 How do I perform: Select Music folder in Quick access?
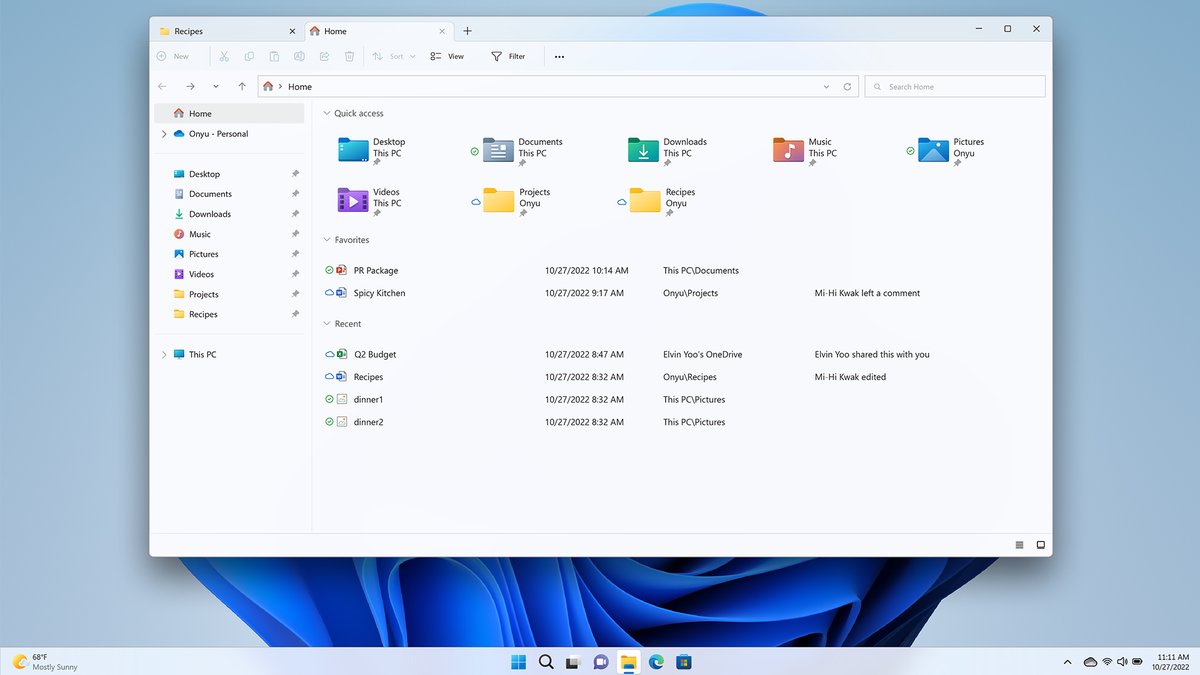click(x=804, y=150)
